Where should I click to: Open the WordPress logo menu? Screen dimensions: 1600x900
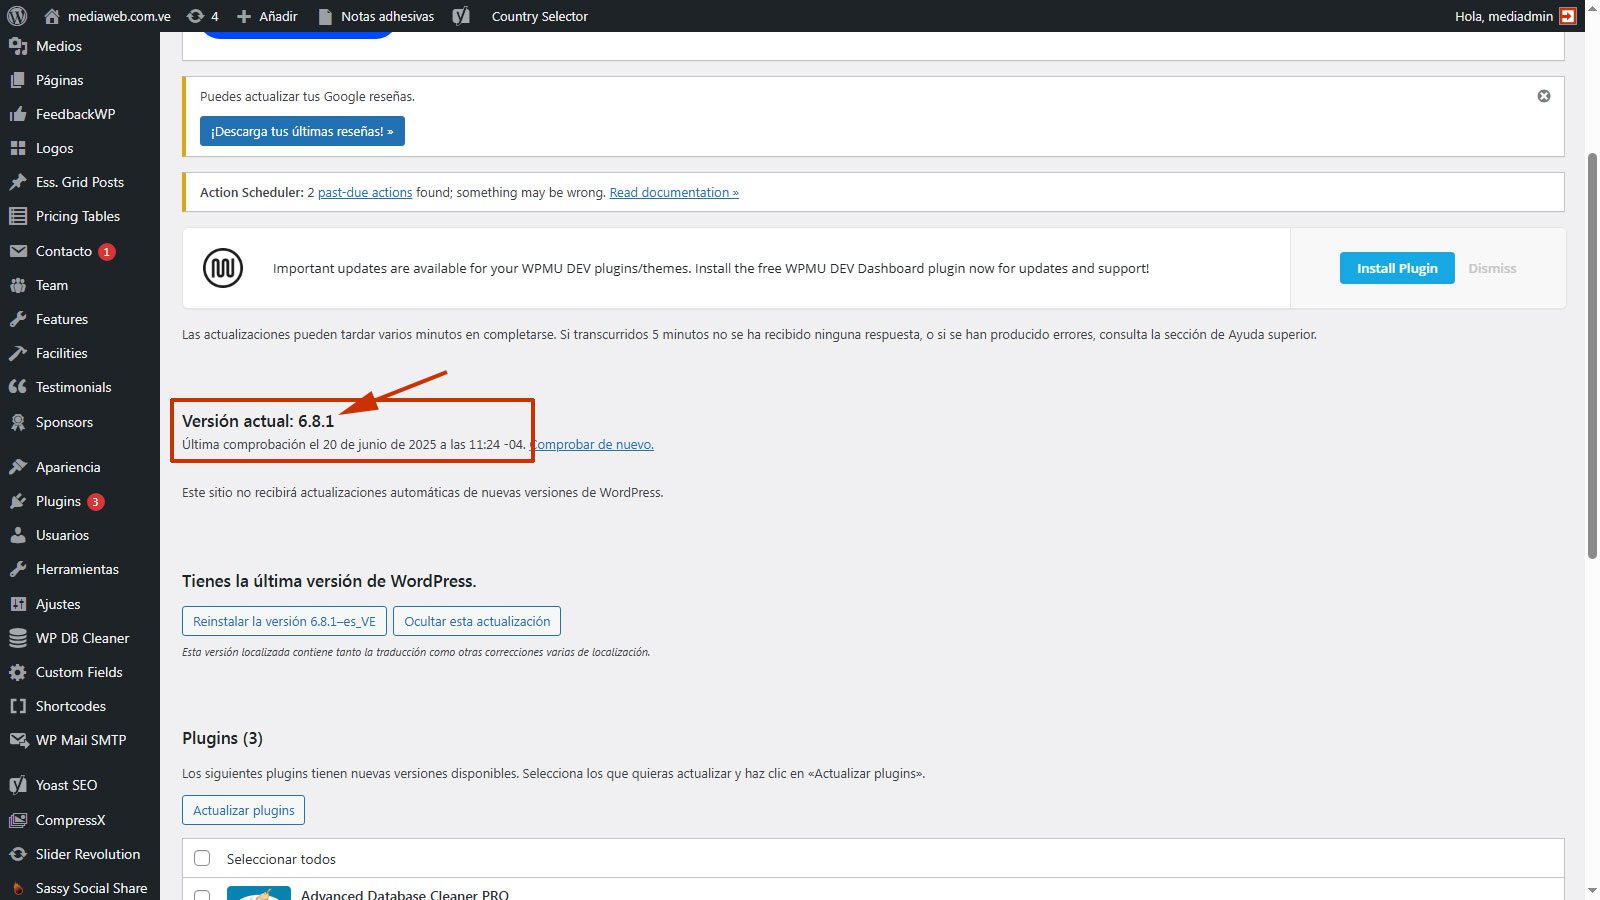(x=17, y=16)
